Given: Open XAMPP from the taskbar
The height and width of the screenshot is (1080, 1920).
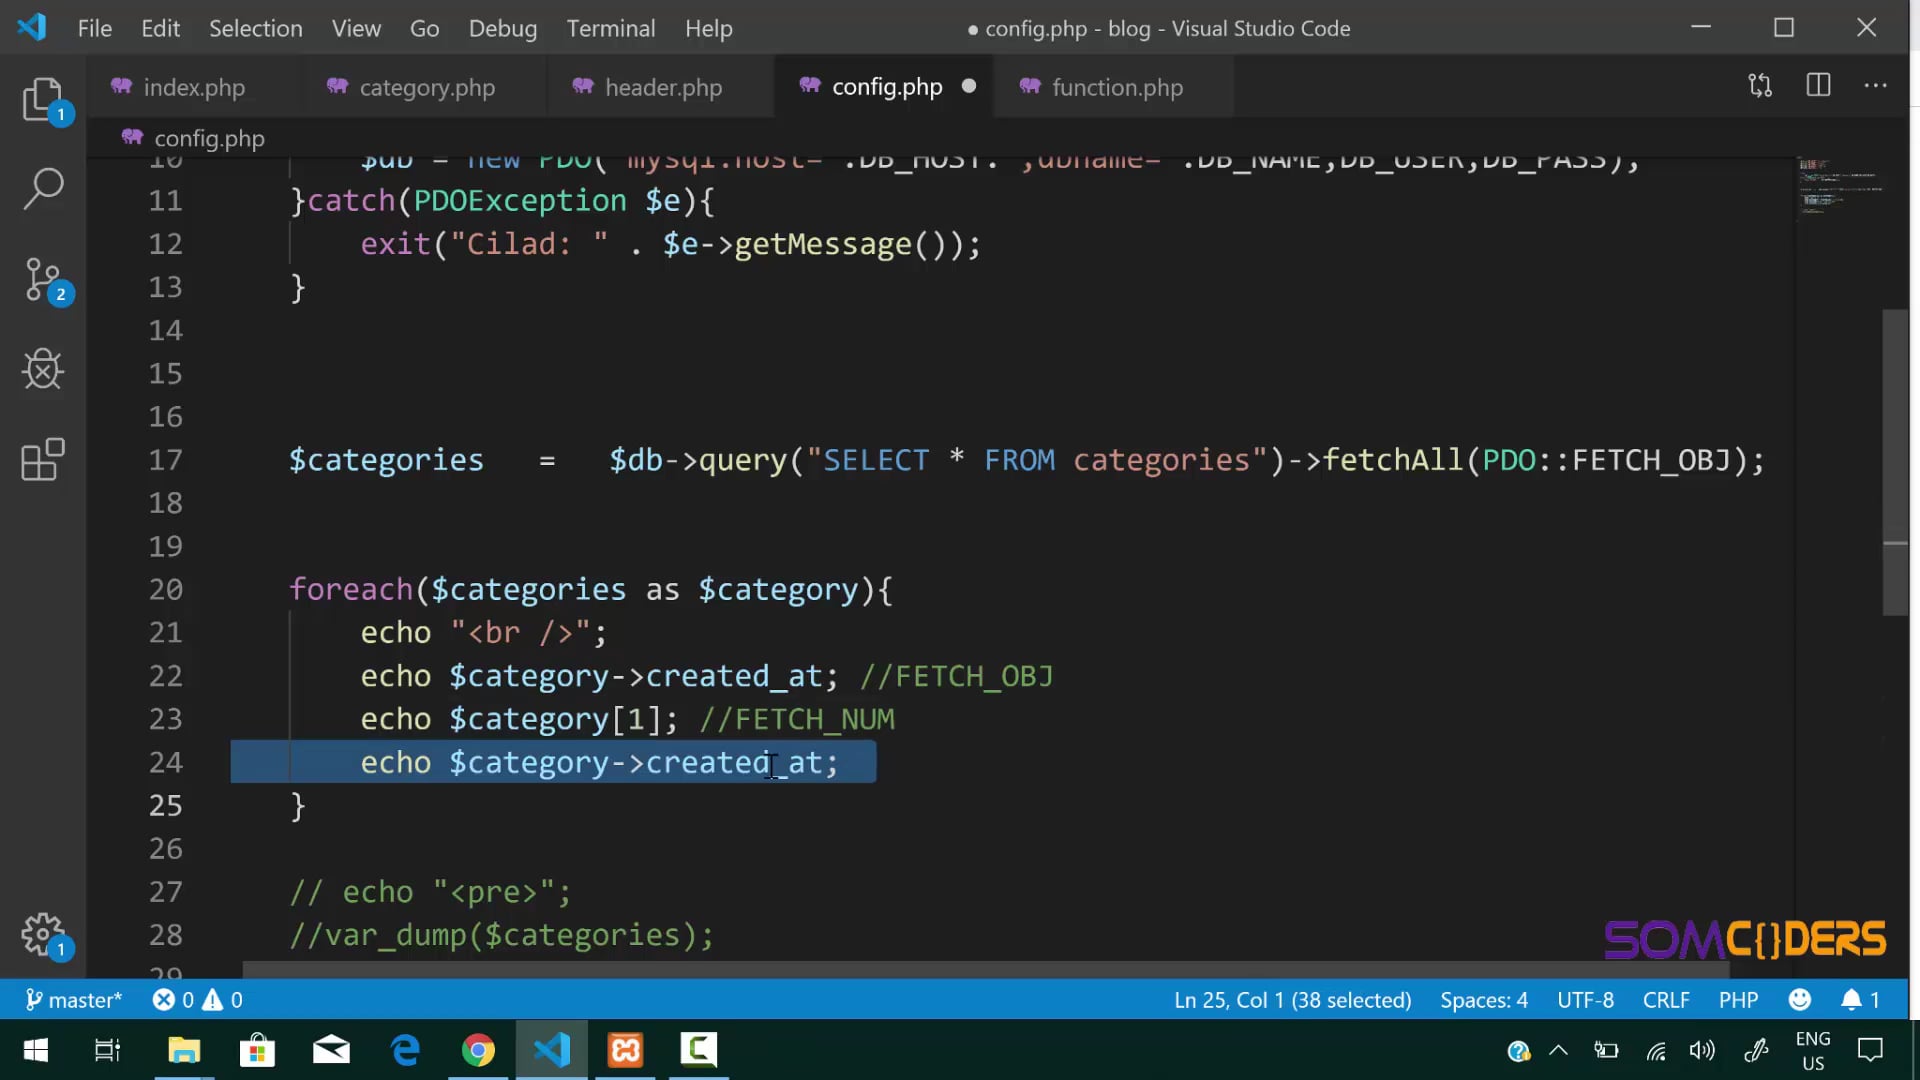Looking at the screenshot, I should coord(626,1050).
